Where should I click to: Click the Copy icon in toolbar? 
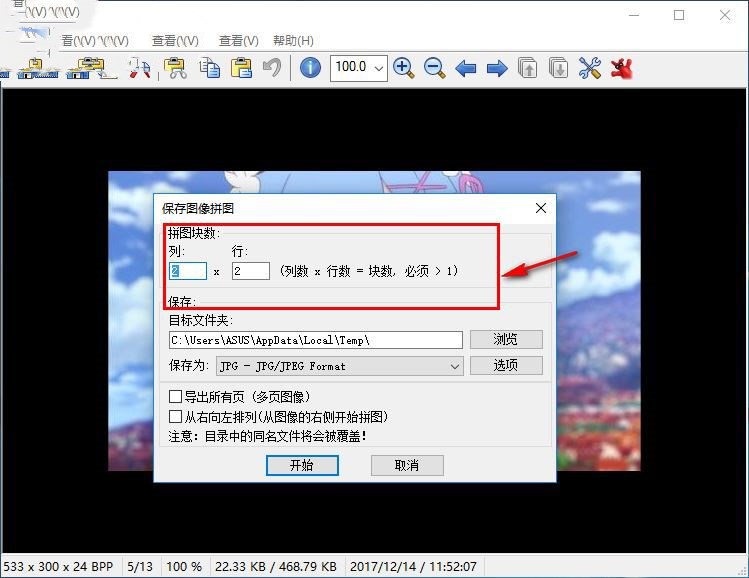pos(210,68)
